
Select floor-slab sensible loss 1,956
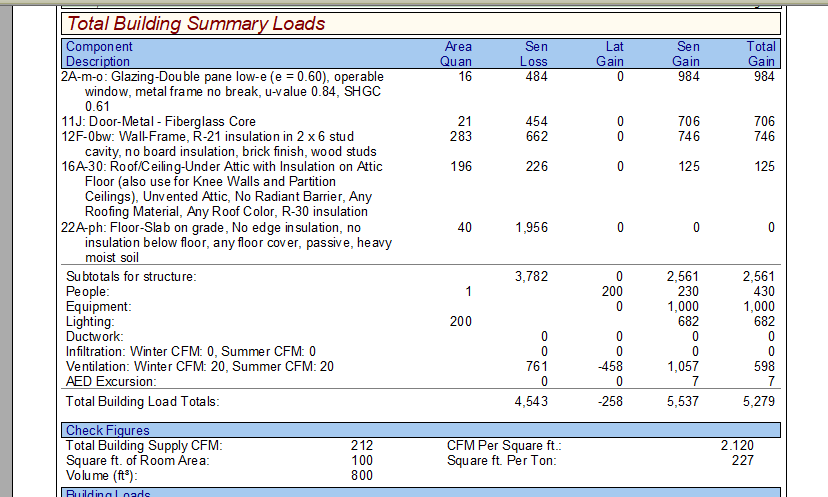532,228
